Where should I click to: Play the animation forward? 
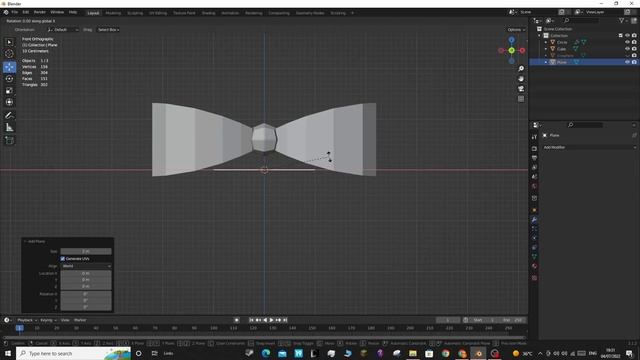271,320
